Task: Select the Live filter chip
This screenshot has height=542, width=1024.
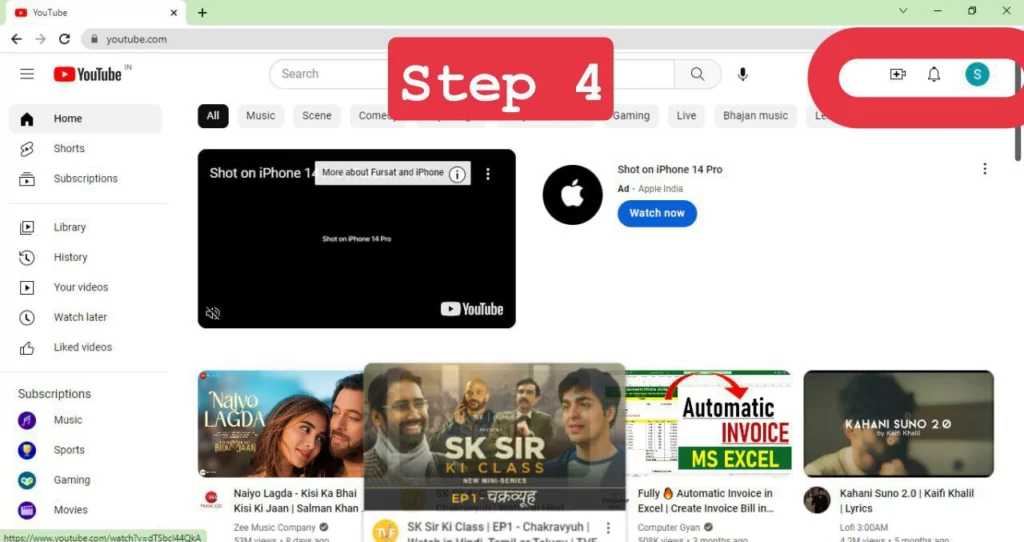Action: [x=686, y=116]
